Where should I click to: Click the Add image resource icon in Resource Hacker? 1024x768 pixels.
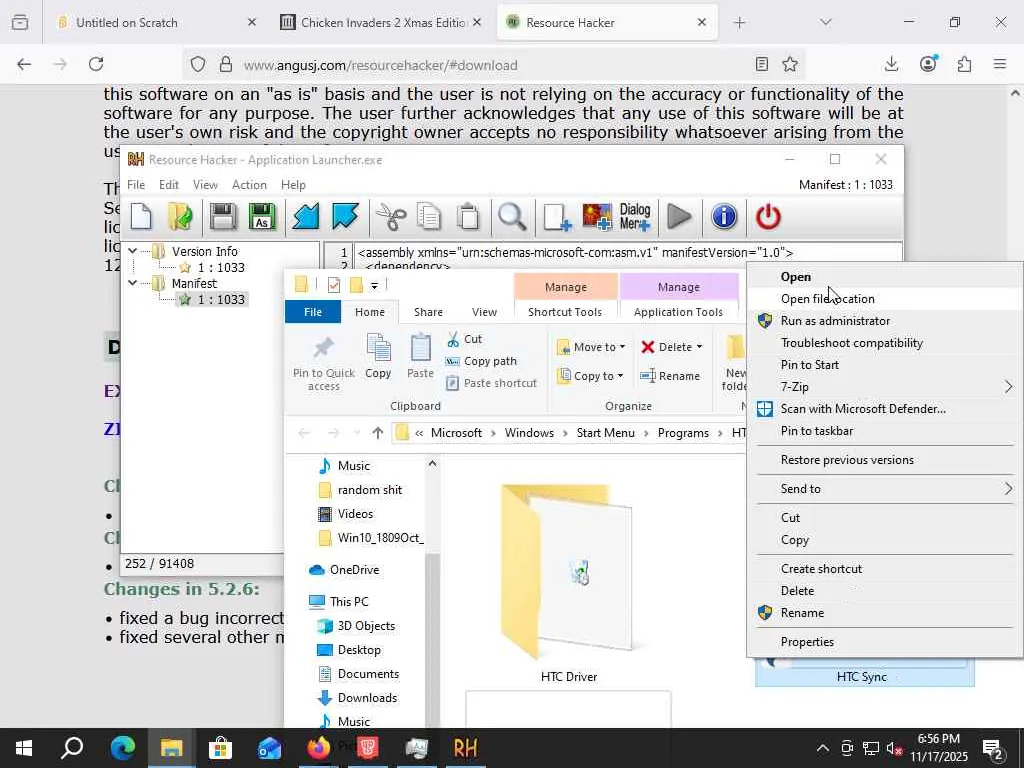coord(597,217)
